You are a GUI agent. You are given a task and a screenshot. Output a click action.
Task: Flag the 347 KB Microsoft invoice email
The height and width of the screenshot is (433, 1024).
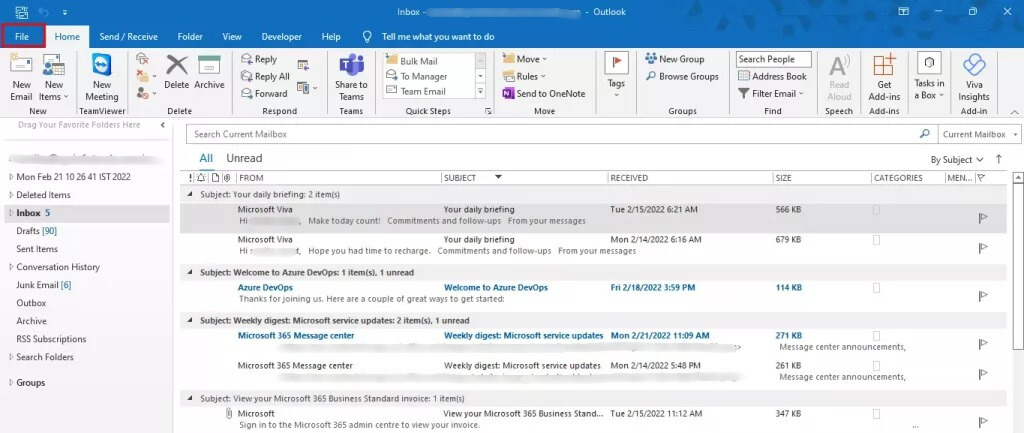984,422
